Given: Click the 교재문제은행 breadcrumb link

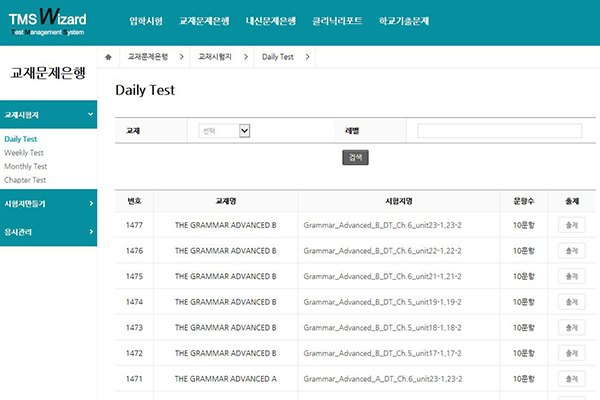Looking at the screenshot, I should 148,57.
